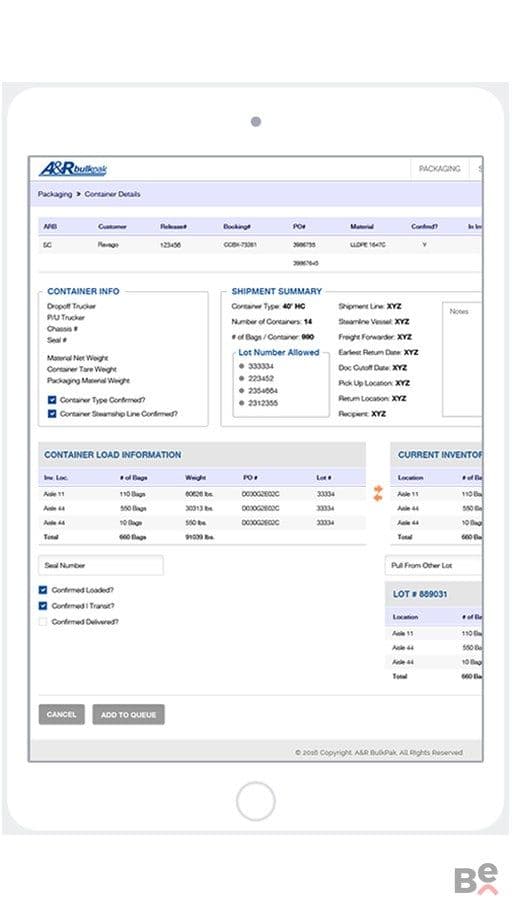Select lot number 2354664 bullet

[241, 391]
